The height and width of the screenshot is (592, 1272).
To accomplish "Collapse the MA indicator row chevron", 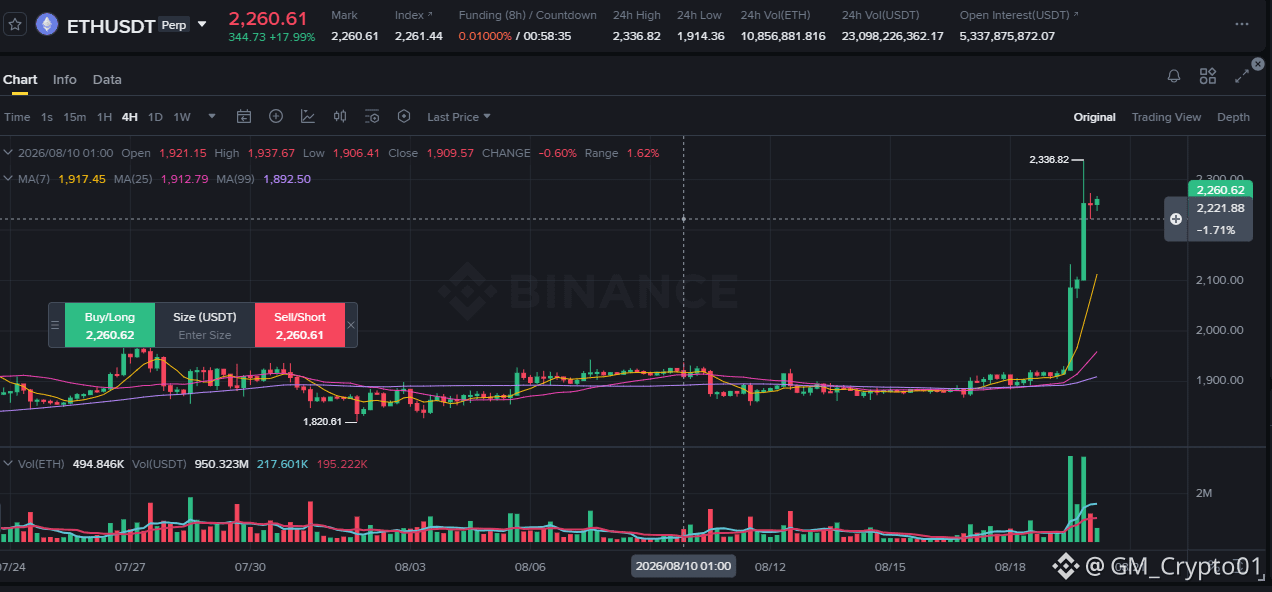I will 8,179.
